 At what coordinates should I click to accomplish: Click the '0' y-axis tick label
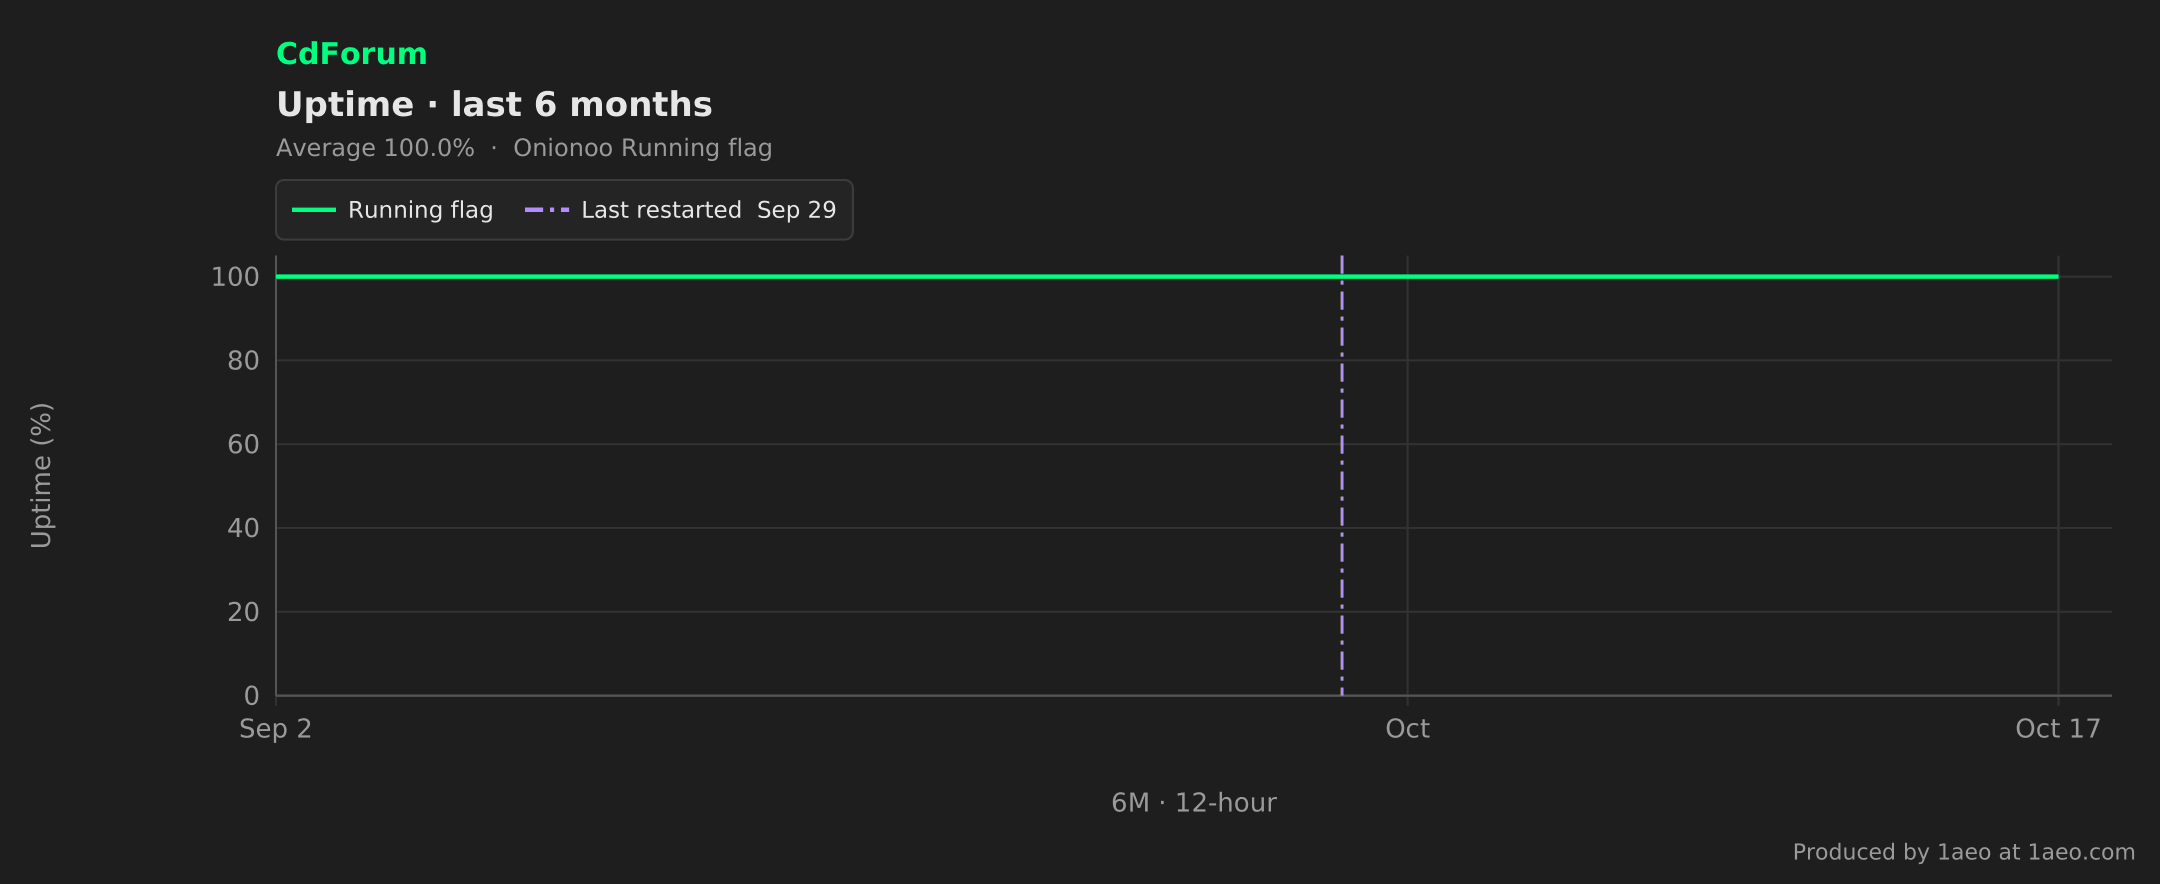(x=251, y=696)
